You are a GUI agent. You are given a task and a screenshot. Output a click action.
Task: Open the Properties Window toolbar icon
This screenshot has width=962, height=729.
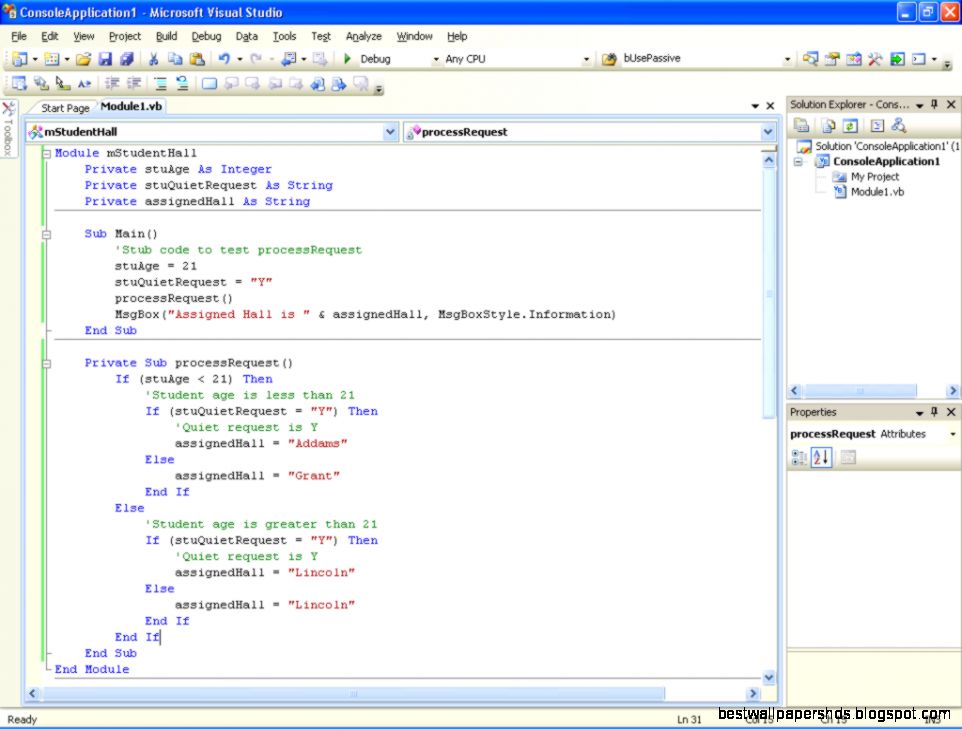[x=832, y=59]
